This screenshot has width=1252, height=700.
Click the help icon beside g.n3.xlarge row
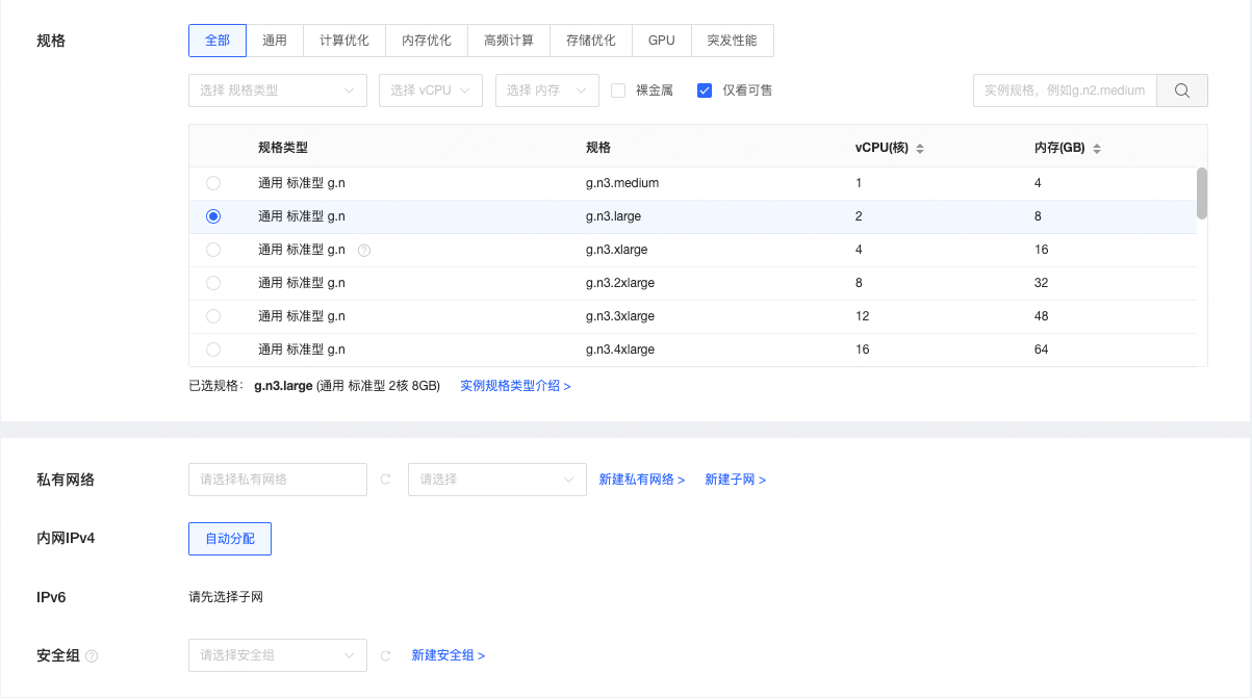coord(364,250)
